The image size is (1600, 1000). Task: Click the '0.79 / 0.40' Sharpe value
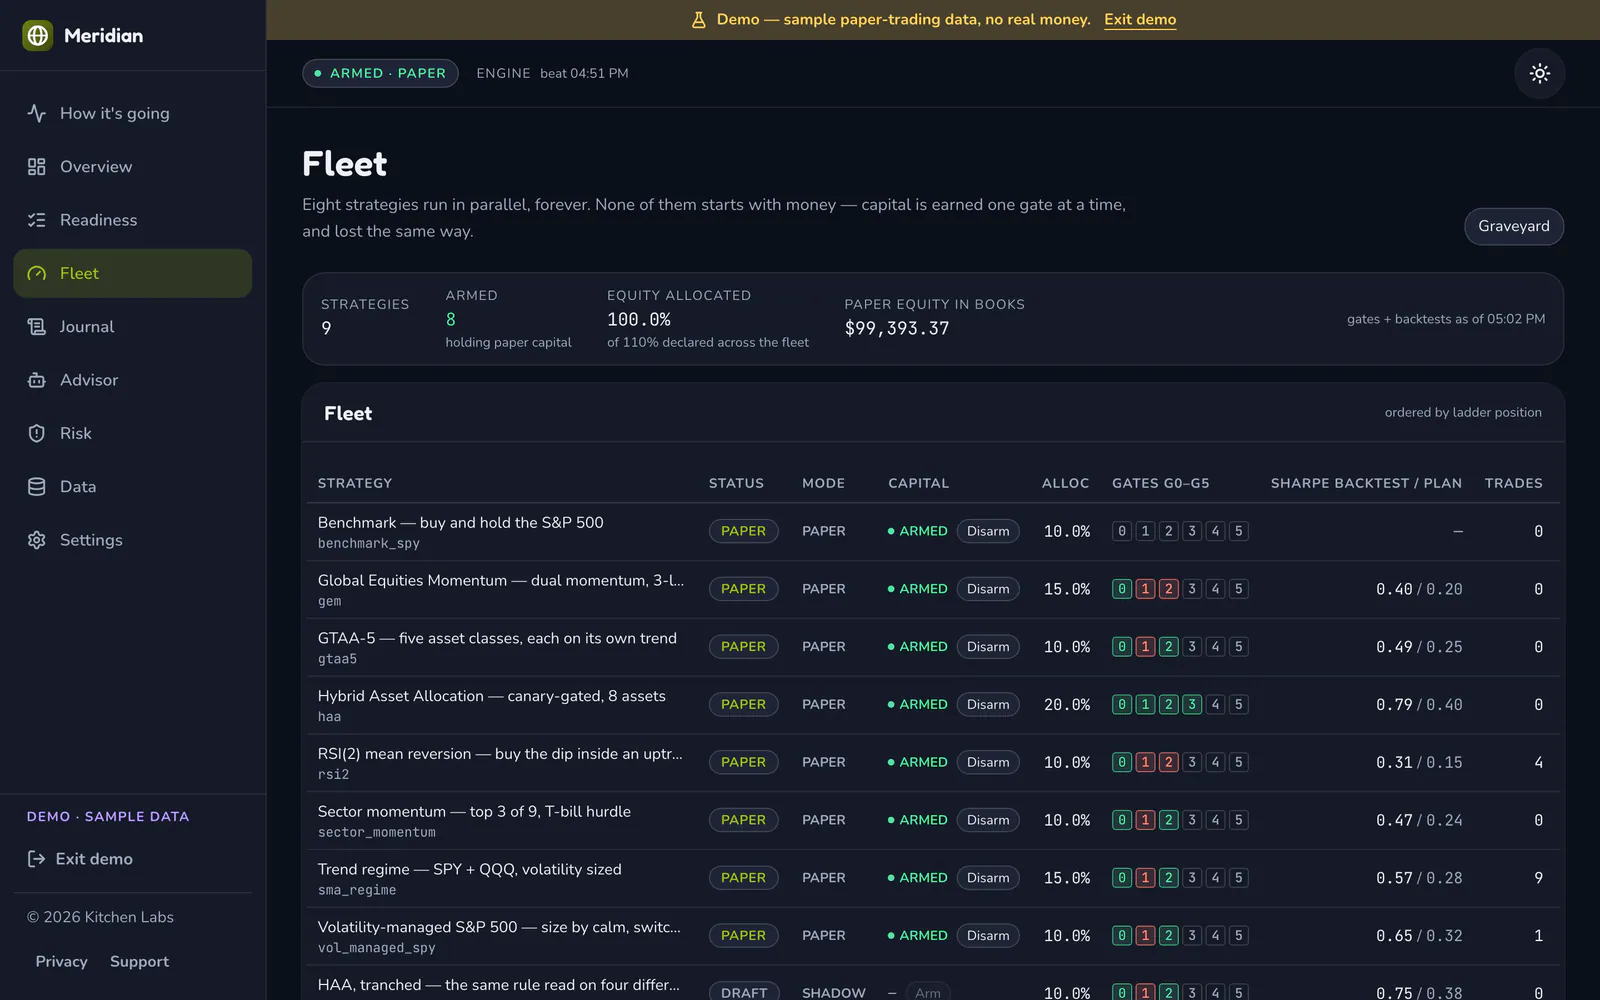coord(1419,705)
